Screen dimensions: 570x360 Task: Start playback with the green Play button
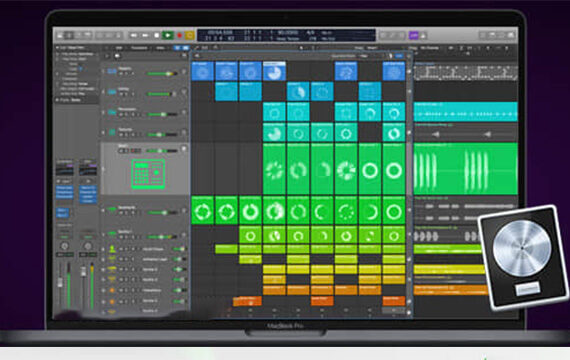[168, 35]
